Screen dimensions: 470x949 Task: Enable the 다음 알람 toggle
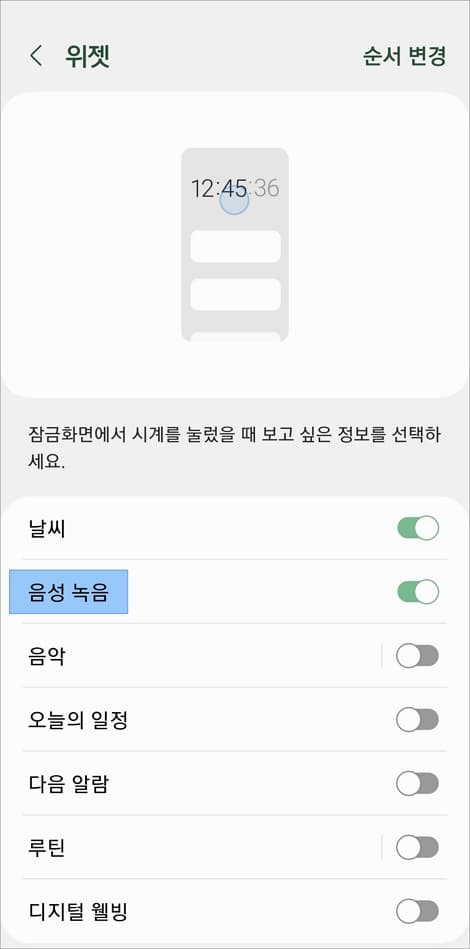coord(417,784)
